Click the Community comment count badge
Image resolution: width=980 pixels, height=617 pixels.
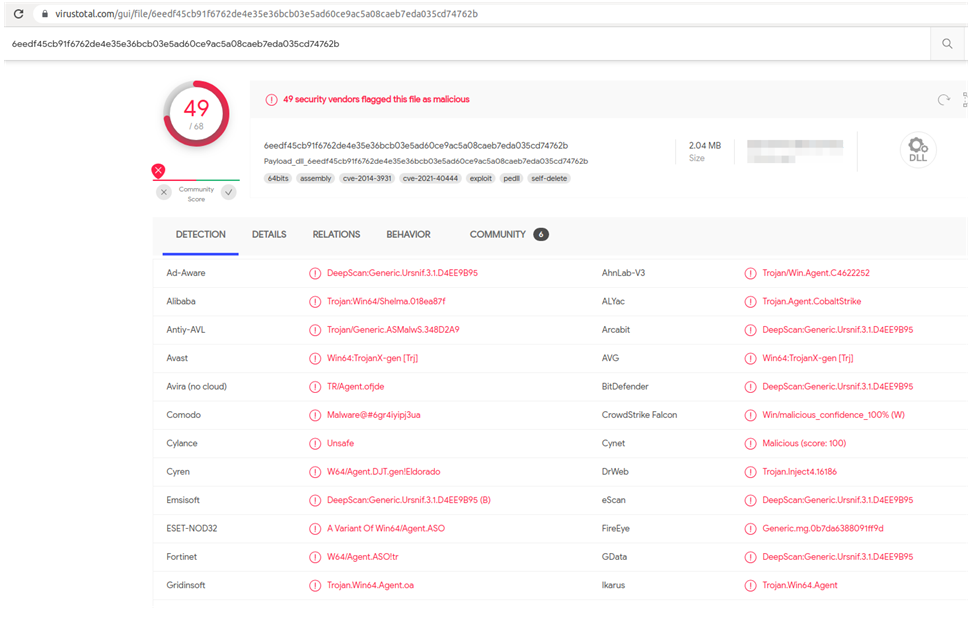[x=541, y=234]
